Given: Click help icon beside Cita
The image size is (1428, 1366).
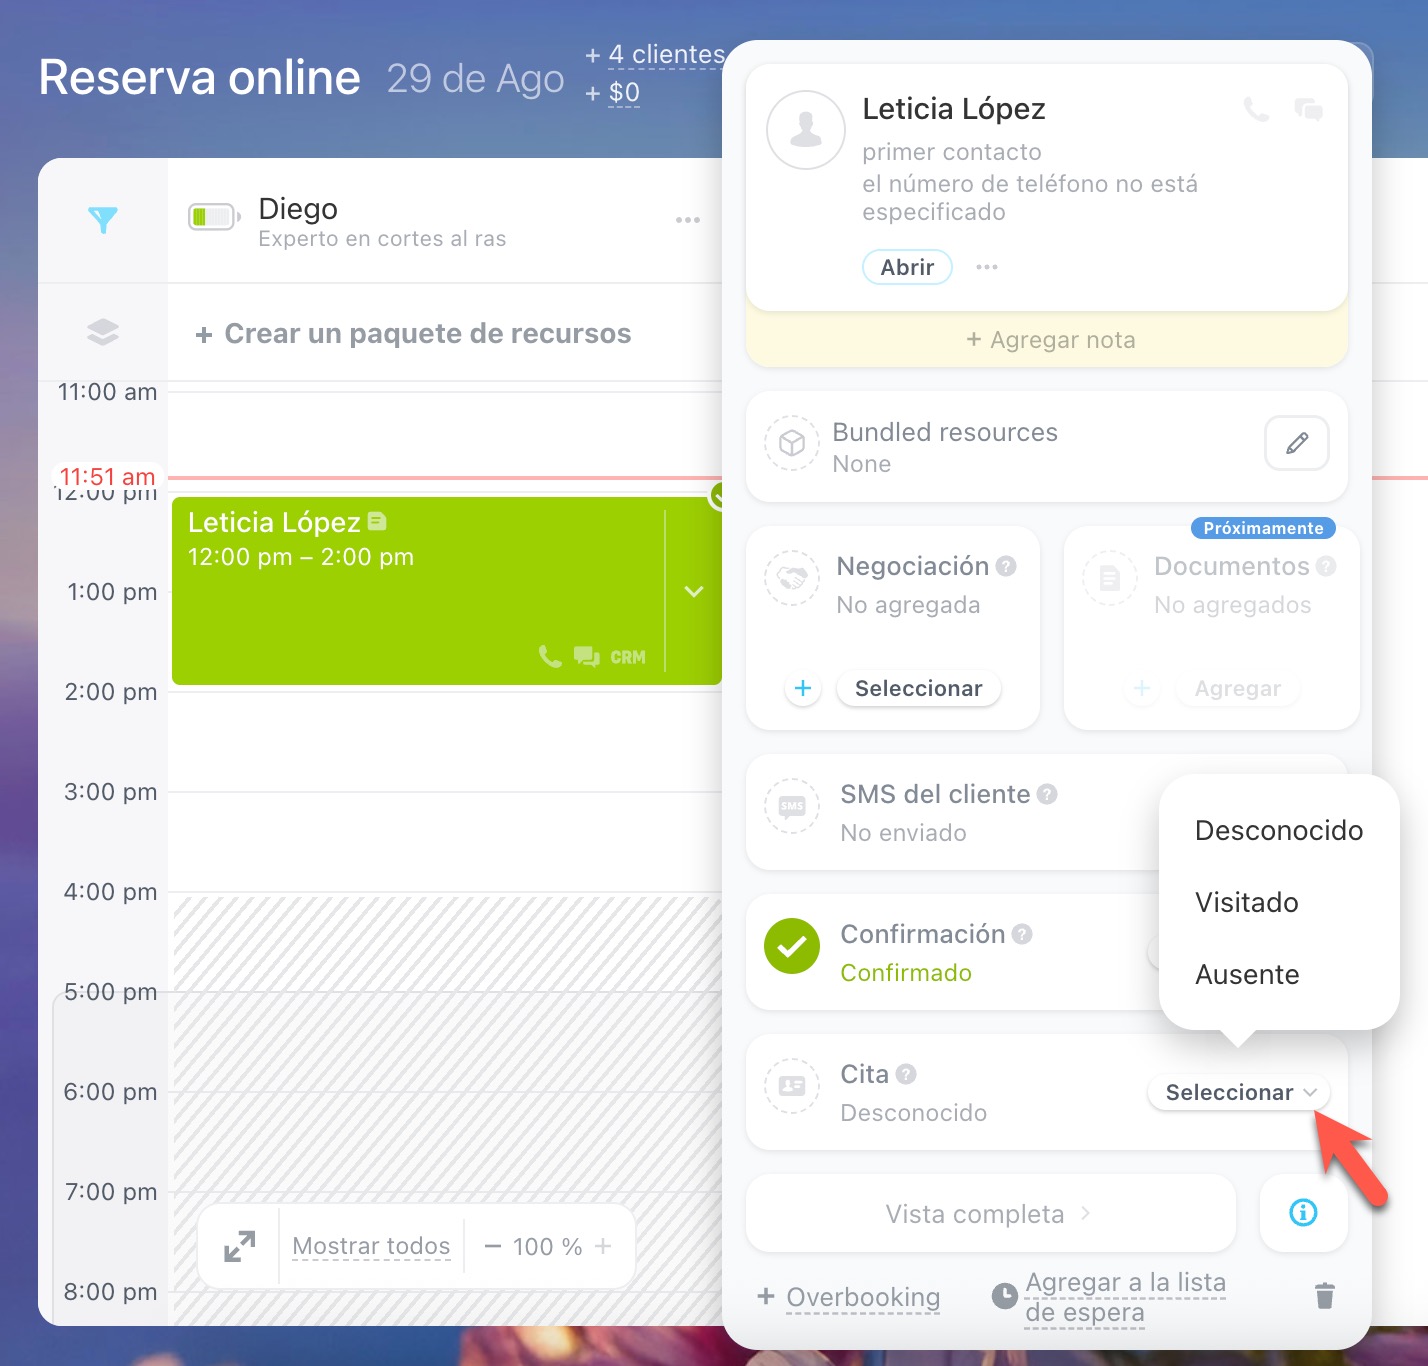Looking at the screenshot, I should [x=906, y=1074].
